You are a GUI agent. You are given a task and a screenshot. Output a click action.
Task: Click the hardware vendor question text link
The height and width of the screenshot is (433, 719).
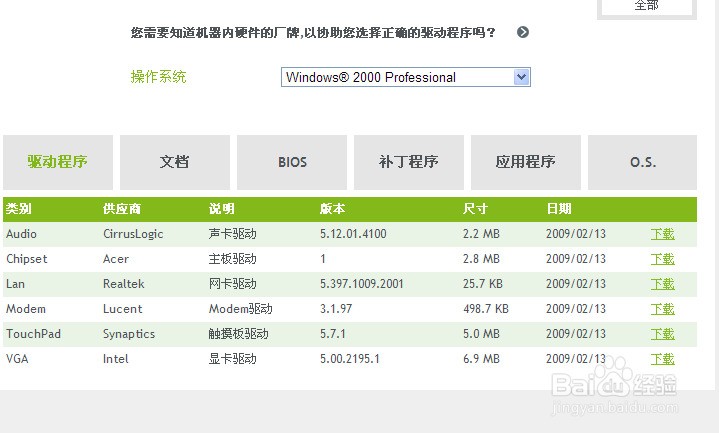point(313,33)
